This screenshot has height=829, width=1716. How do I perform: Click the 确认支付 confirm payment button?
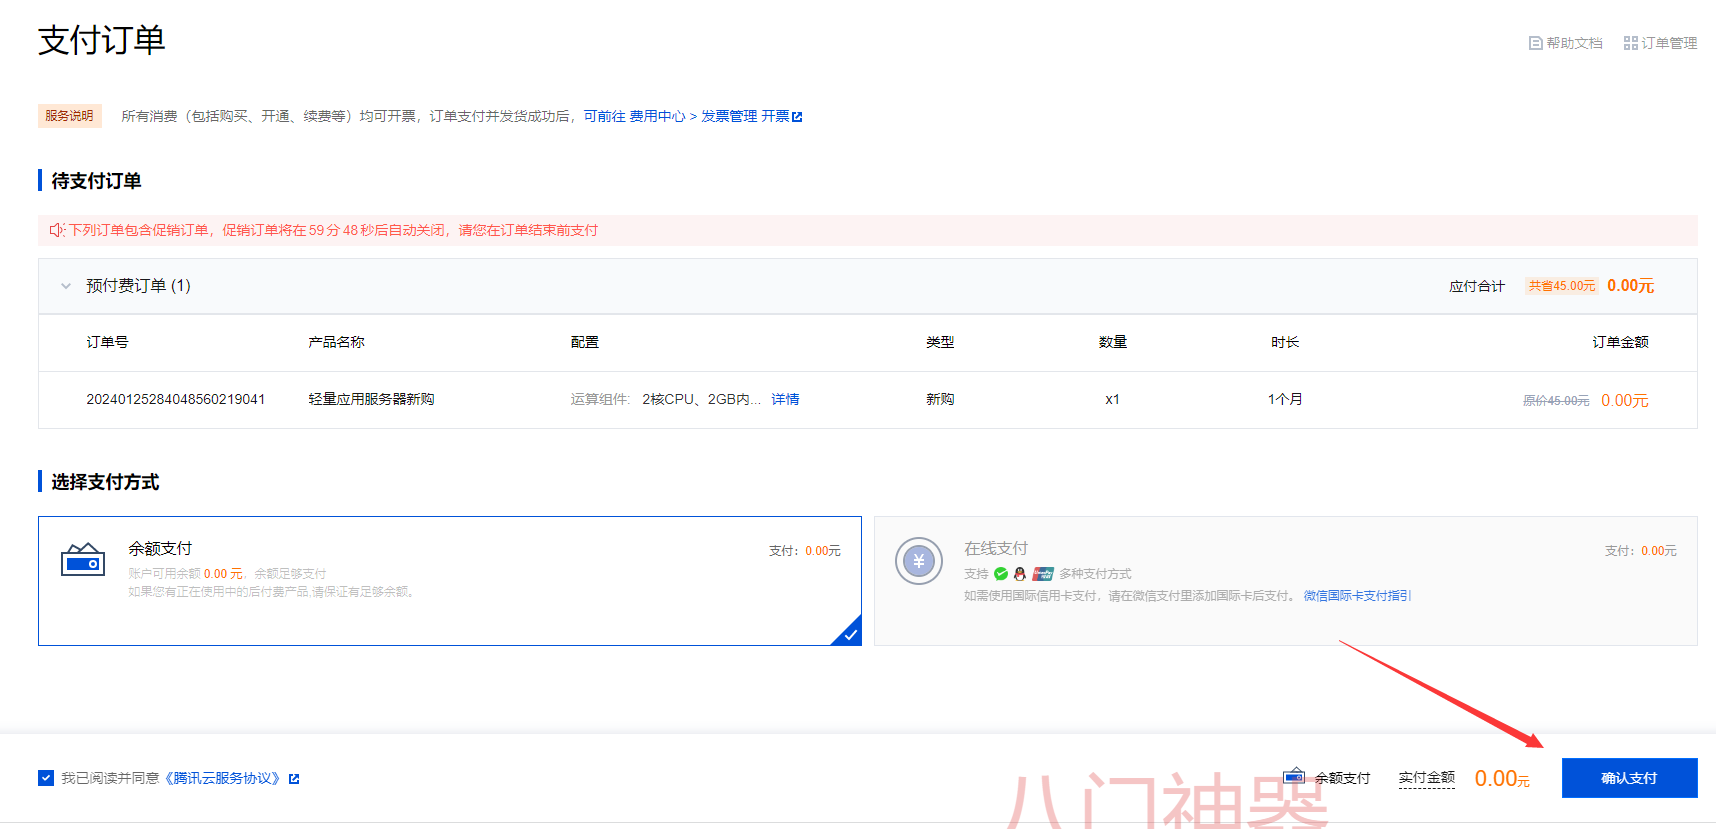pyautogui.click(x=1629, y=778)
